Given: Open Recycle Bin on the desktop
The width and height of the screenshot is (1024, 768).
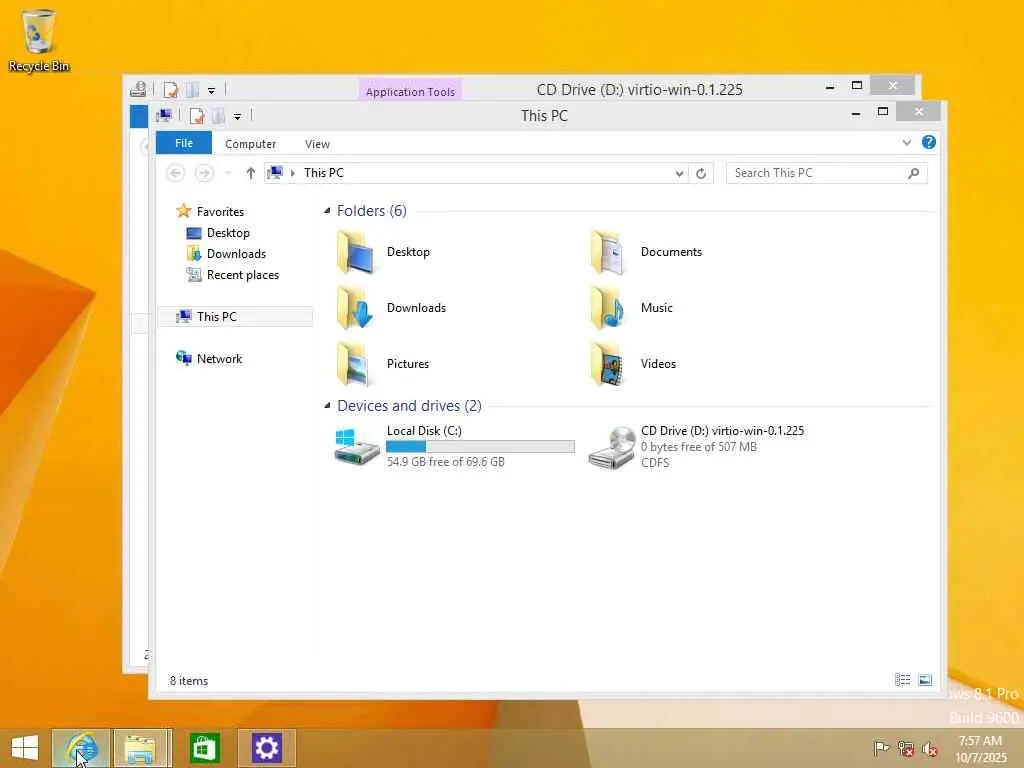Looking at the screenshot, I should [39, 40].
